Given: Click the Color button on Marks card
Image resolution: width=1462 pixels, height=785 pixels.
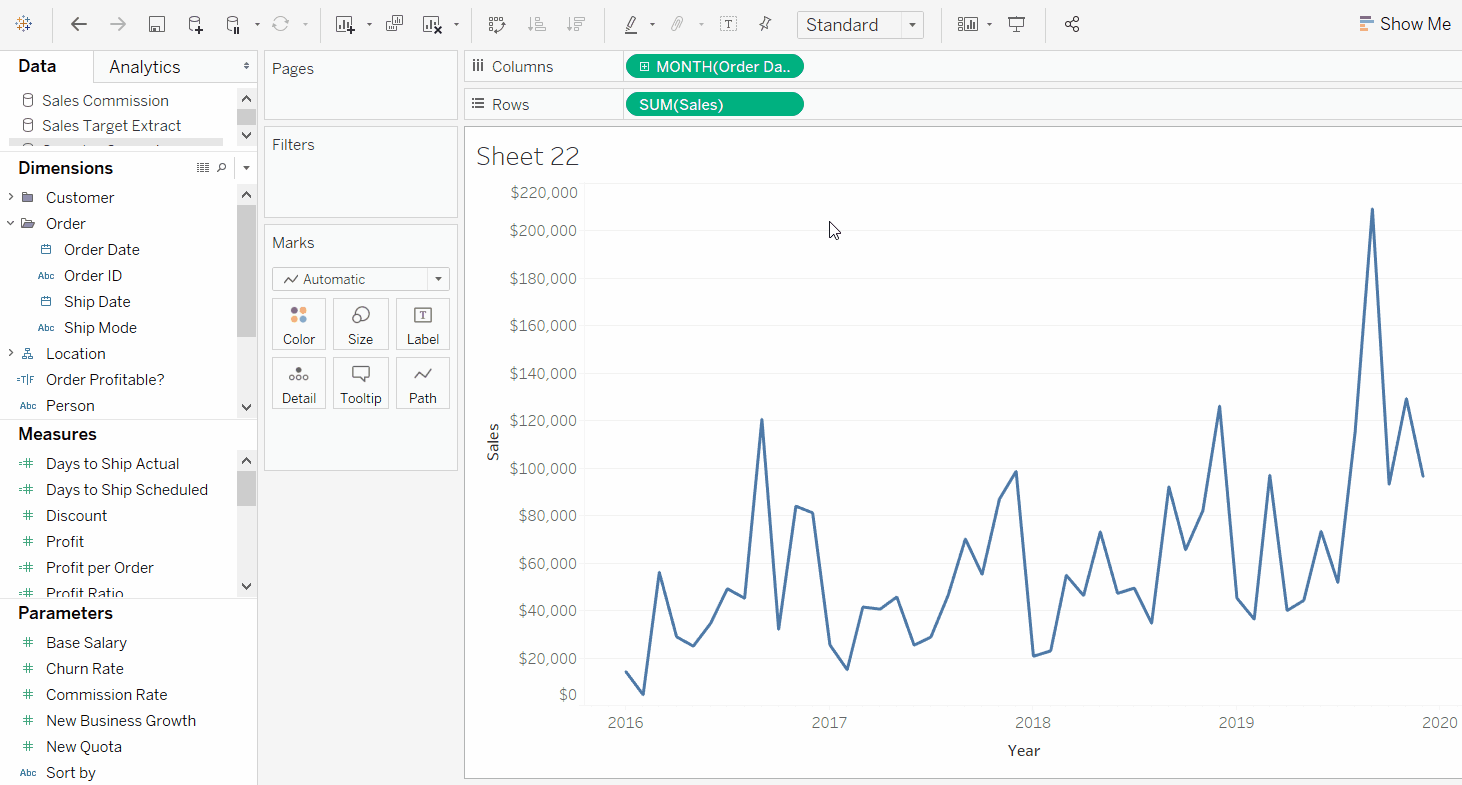Looking at the screenshot, I should coord(299,324).
